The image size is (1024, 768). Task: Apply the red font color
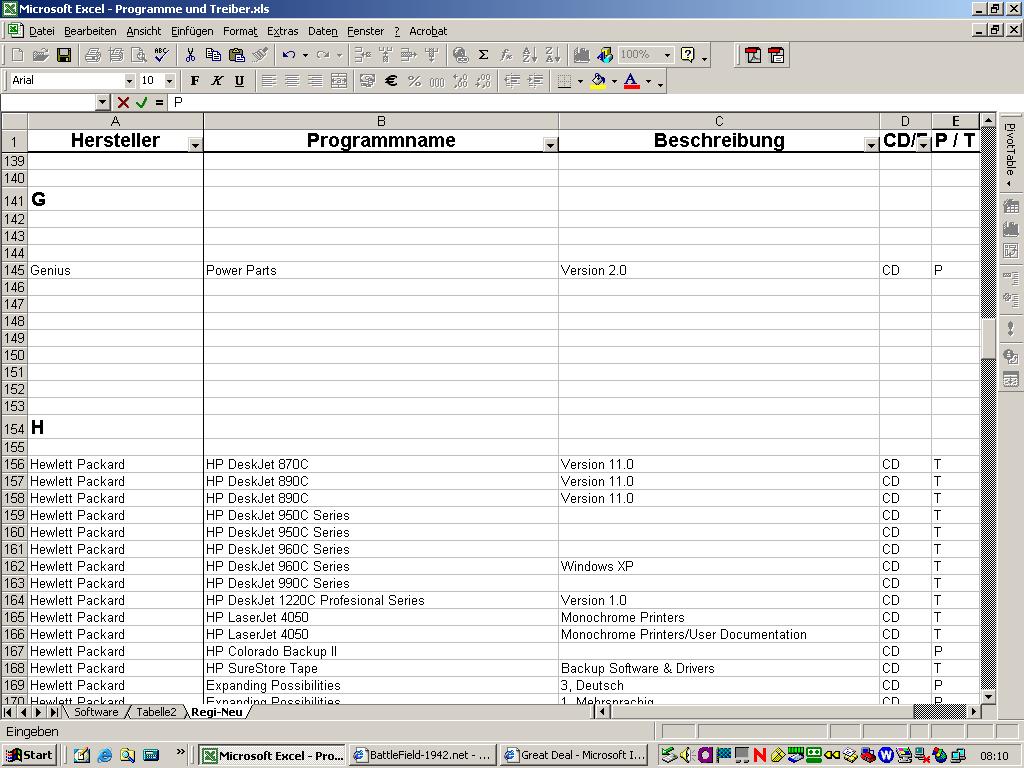[631, 81]
